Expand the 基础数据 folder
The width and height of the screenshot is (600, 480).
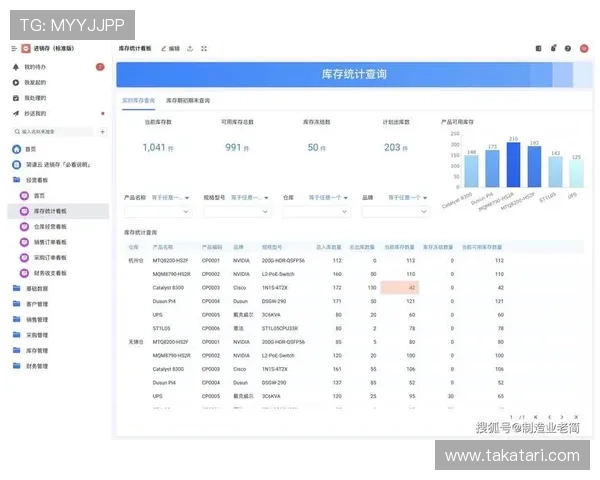[x=30, y=288]
